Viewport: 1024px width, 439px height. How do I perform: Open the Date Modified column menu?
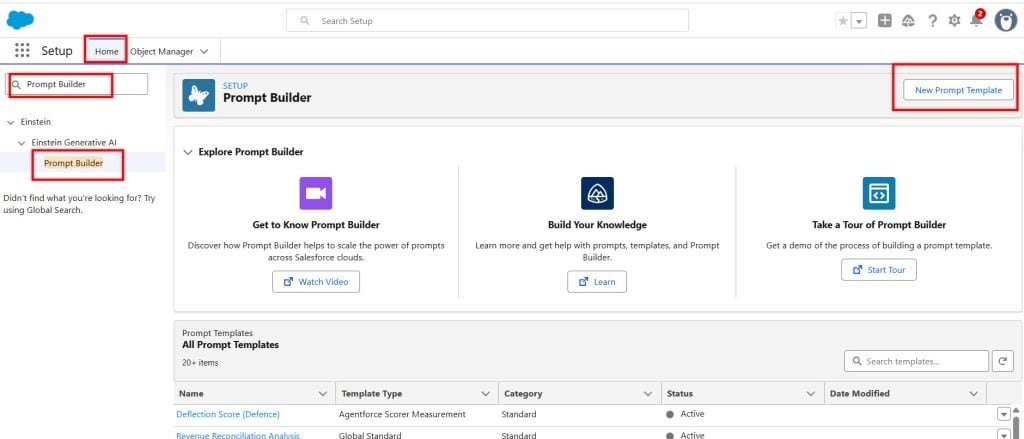(974, 394)
